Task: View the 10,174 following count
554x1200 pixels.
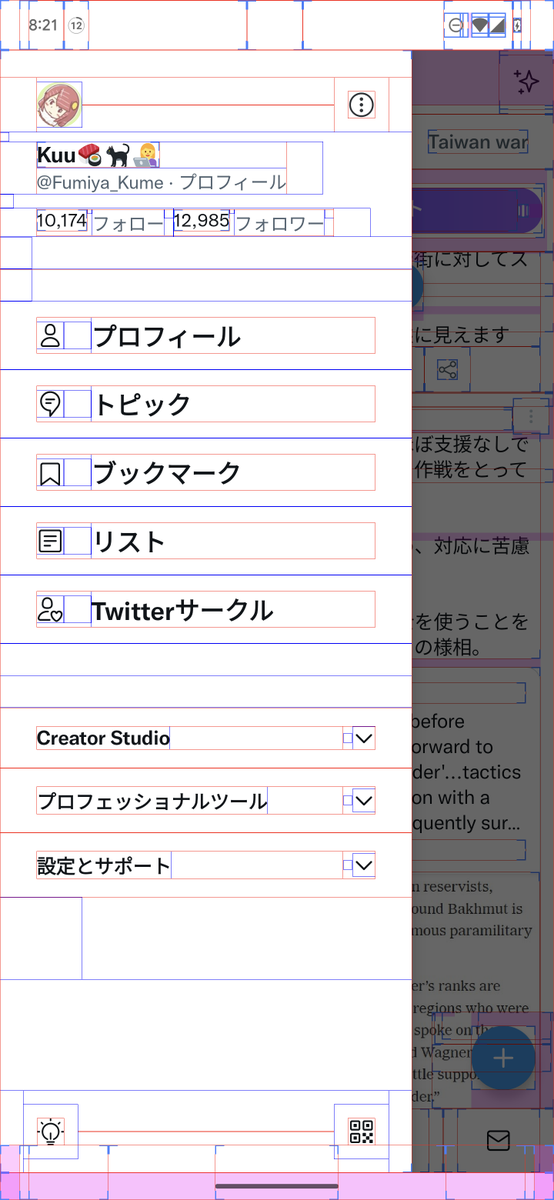Action: click(x=62, y=221)
